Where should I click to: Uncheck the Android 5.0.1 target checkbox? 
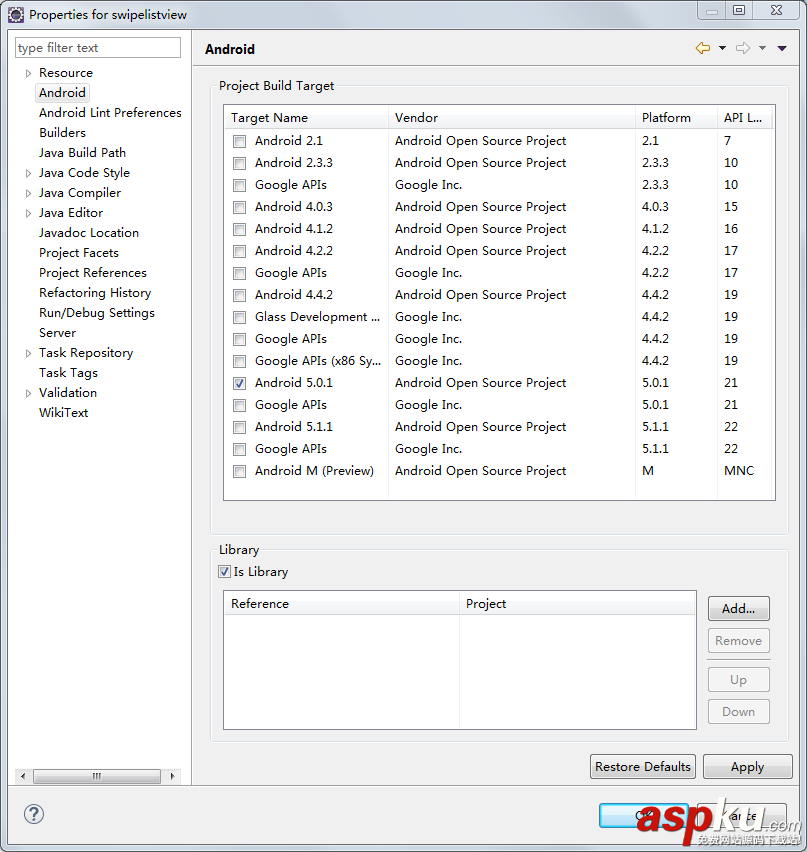point(239,383)
